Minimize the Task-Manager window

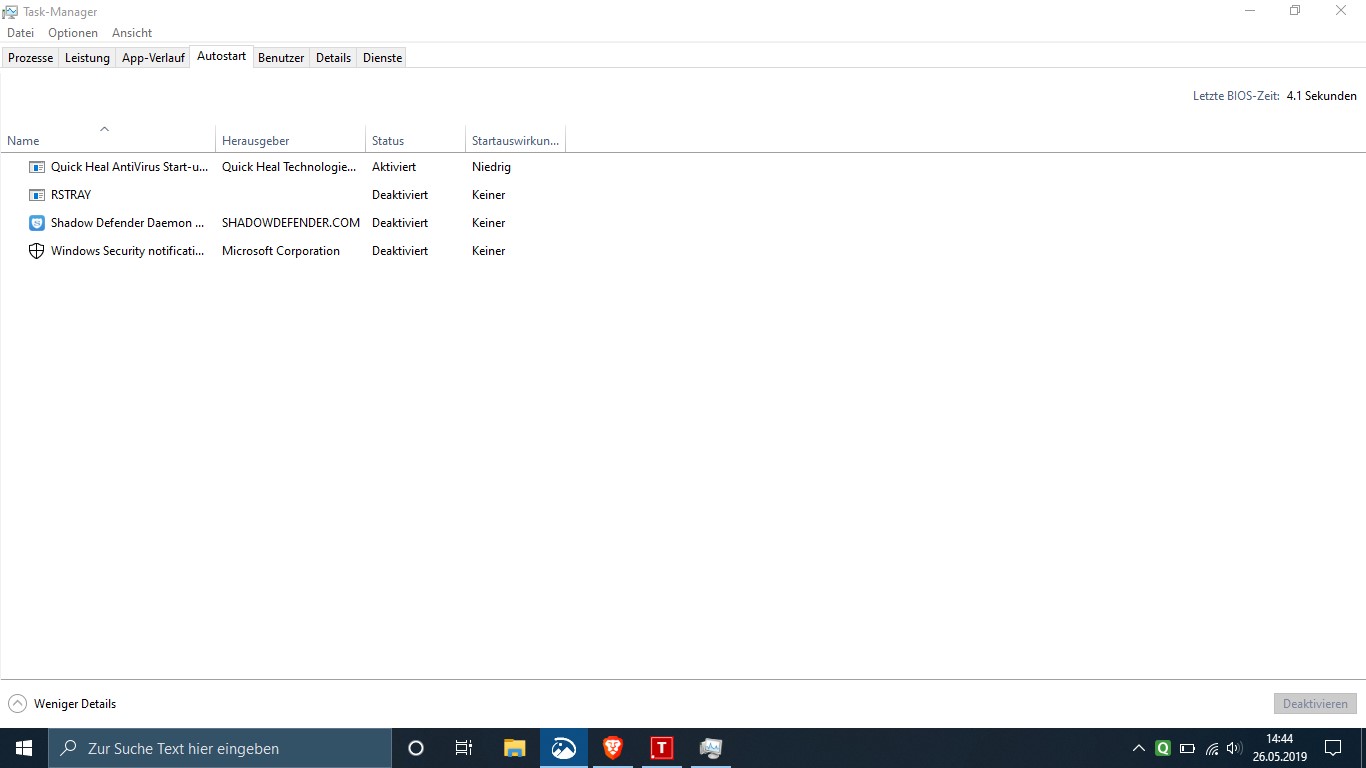(x=1250, y=11)
